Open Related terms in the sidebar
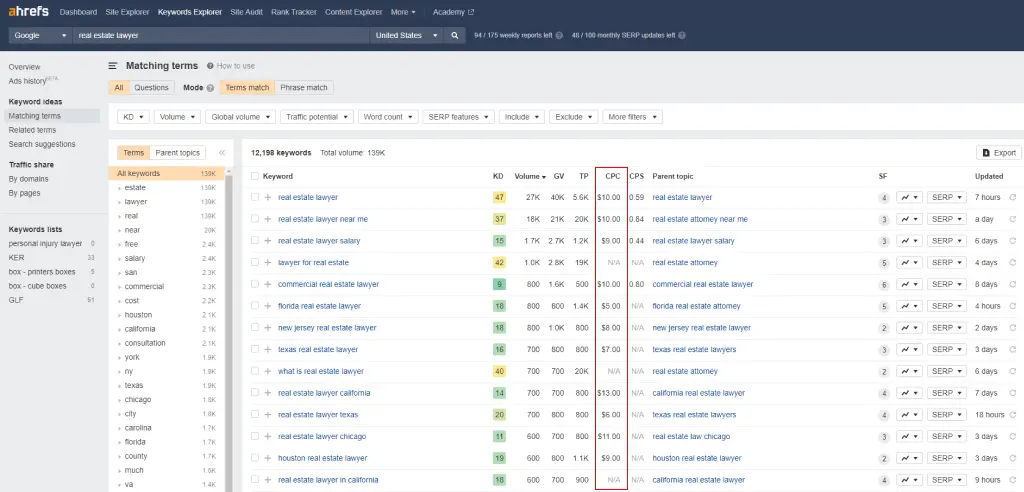This screenshot has height=492, width=1024. pos(32,130)
